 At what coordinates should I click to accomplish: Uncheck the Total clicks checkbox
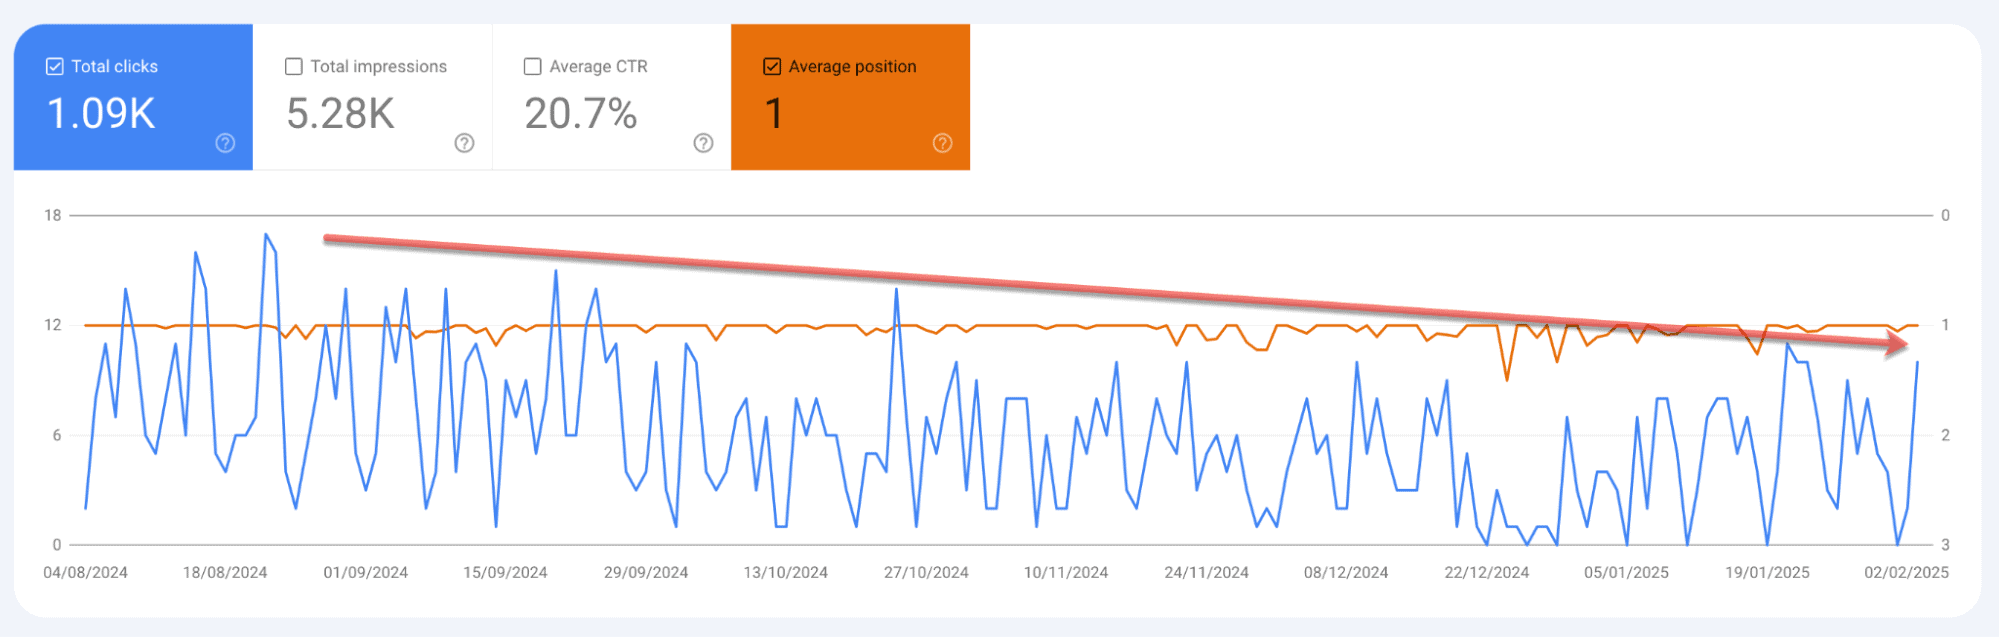click(x=55, y=67)
